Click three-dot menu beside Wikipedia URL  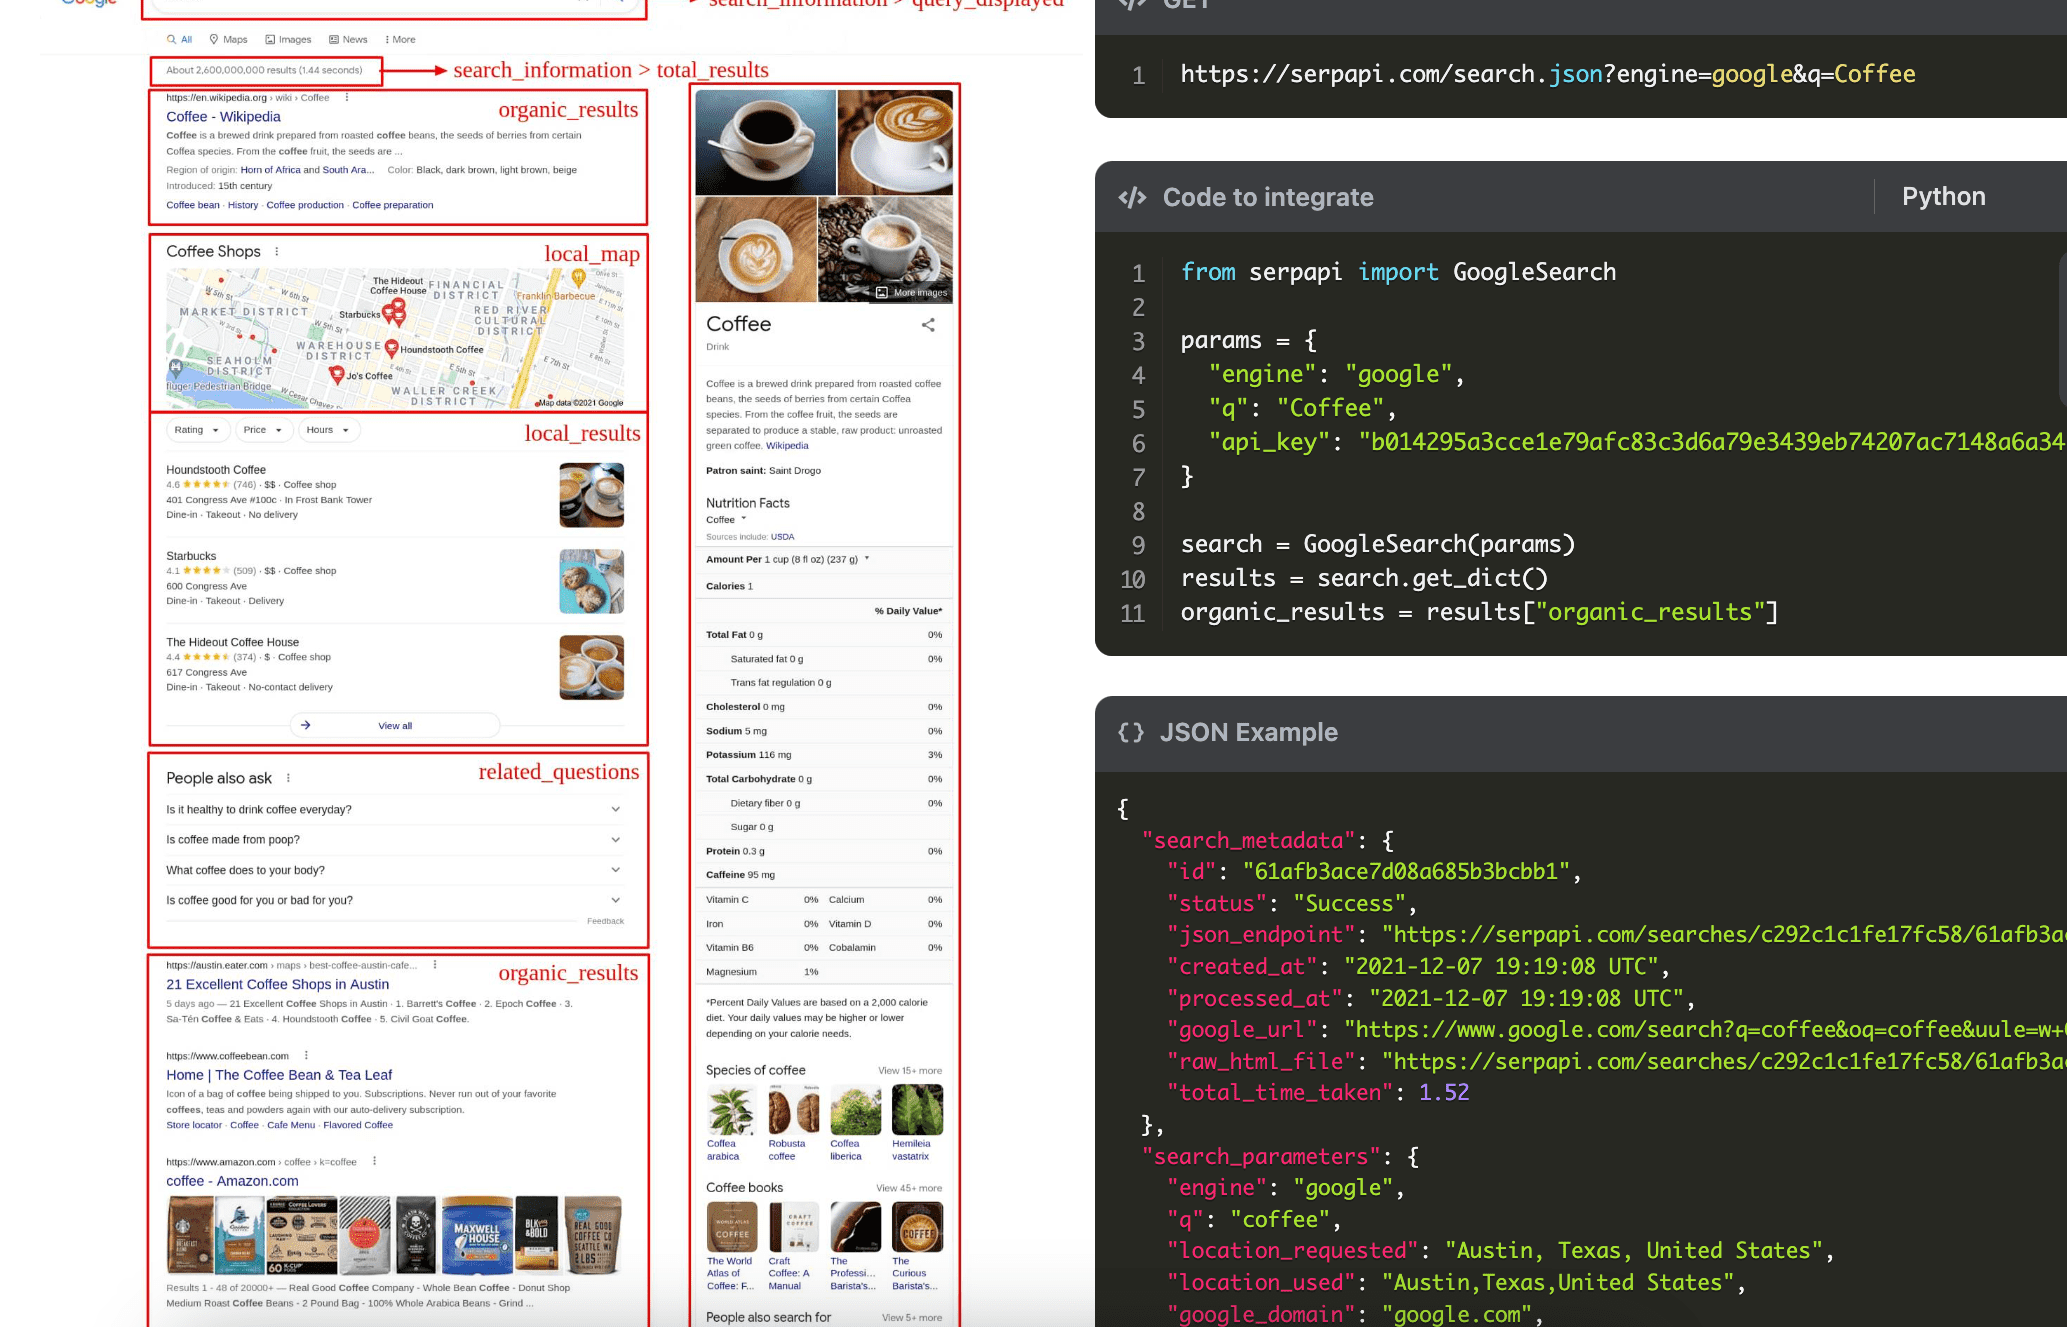(347, 98)
